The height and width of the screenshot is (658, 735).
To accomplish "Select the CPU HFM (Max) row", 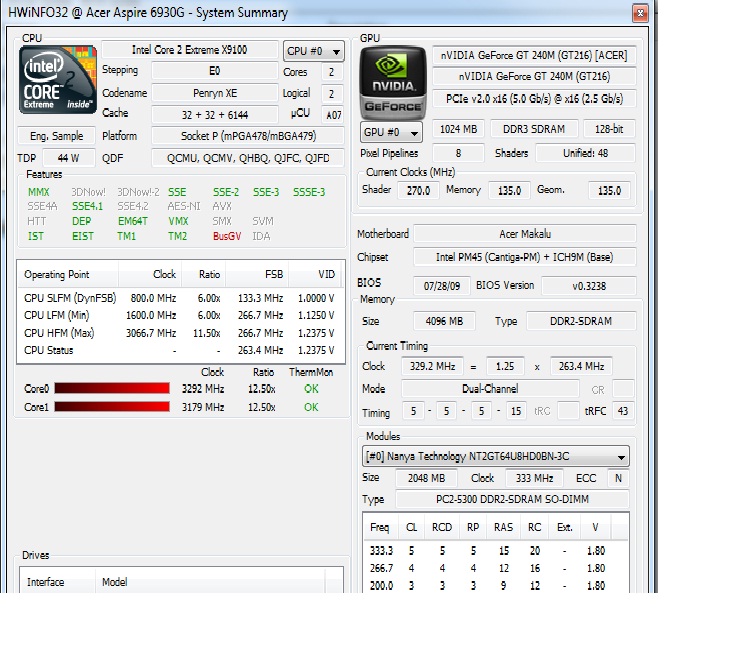I will pyautogui.click(x=180, y=333).
